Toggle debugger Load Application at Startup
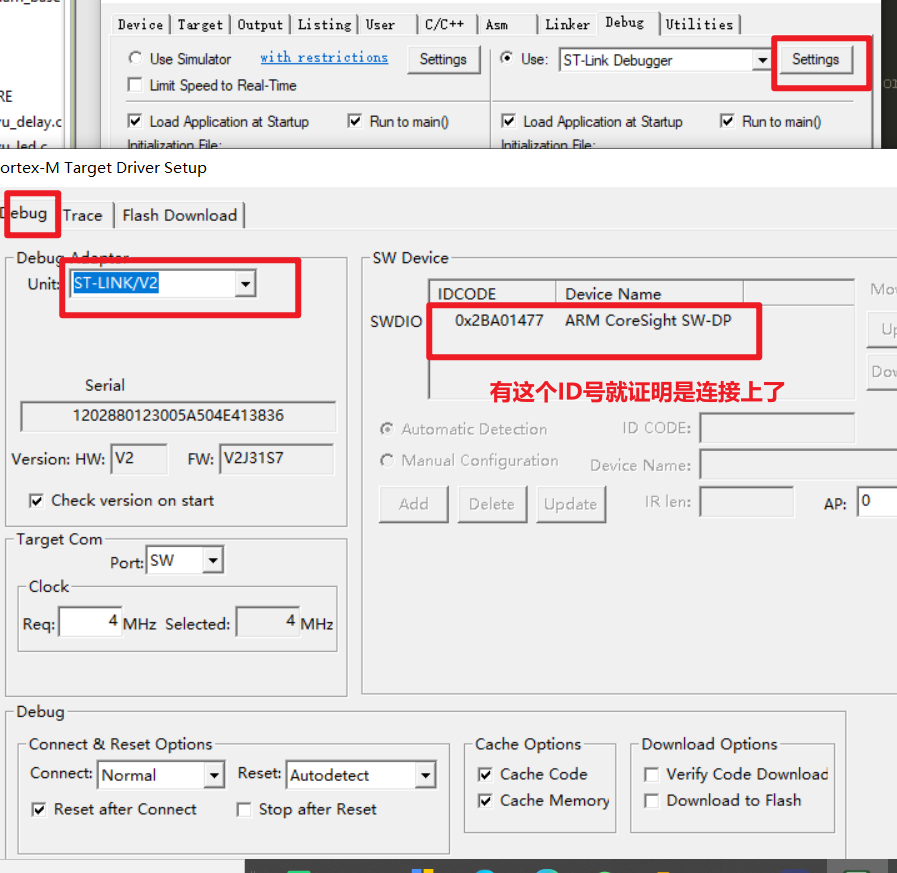This screenshot has width=897, height=873. (508, 121)
